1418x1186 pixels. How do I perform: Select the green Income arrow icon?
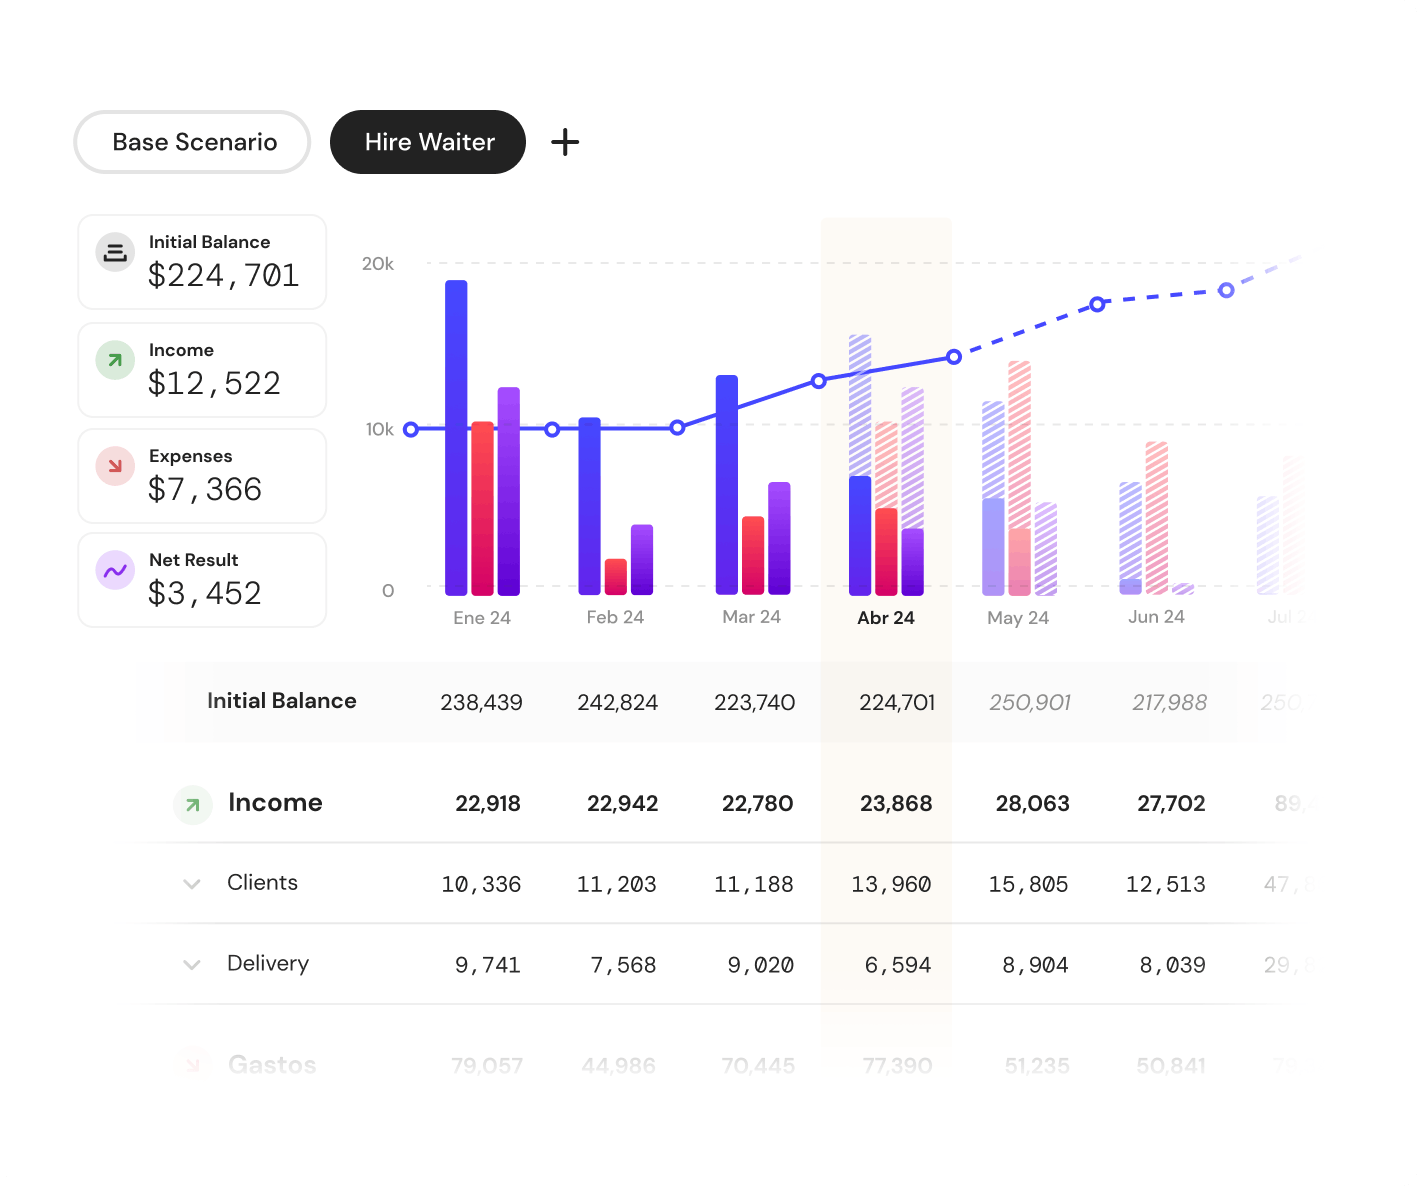tap(114, 360)
